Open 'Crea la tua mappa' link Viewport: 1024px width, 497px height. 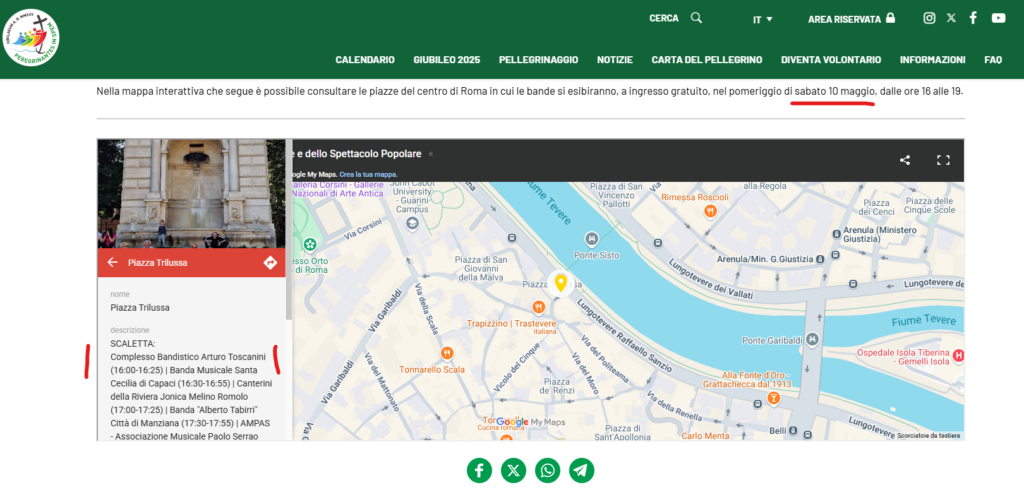[x=368, y=174]
